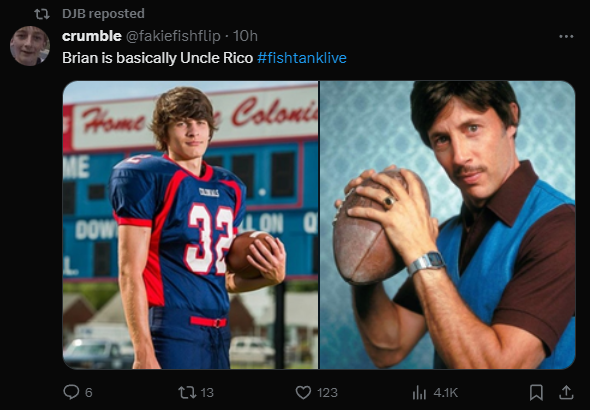The image size is (590, 410).
Task: Open the Uncle Rico football photo
Action: (x=447, y=225)
